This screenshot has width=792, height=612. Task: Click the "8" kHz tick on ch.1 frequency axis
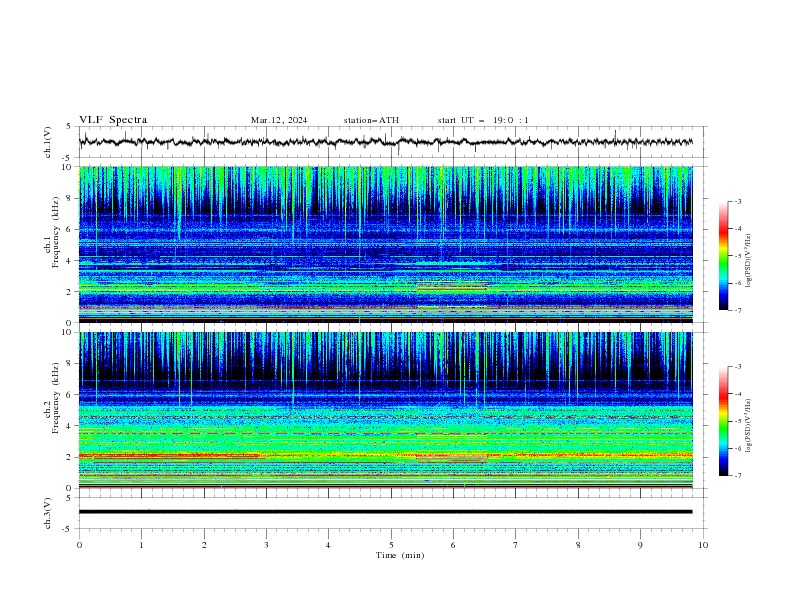[70, 198]
